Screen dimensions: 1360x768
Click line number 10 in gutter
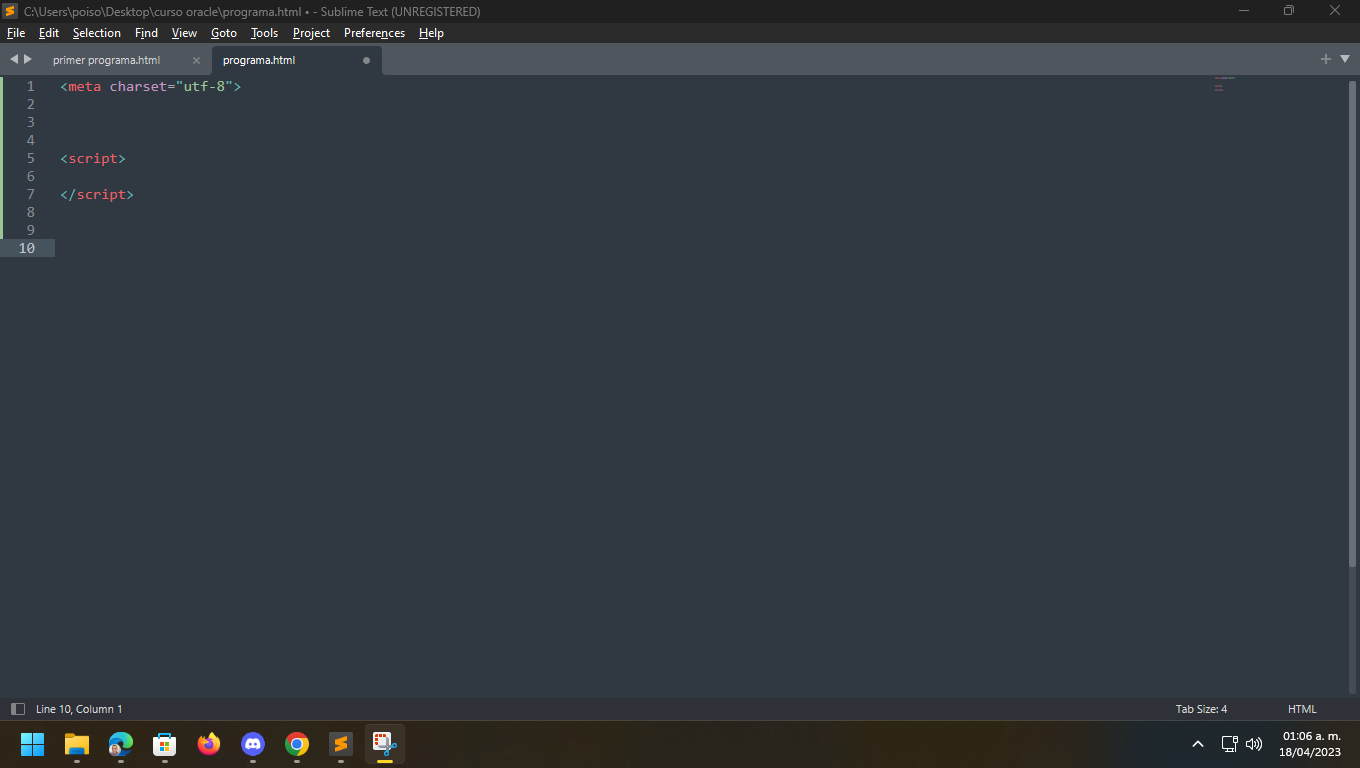click(26, 248)
